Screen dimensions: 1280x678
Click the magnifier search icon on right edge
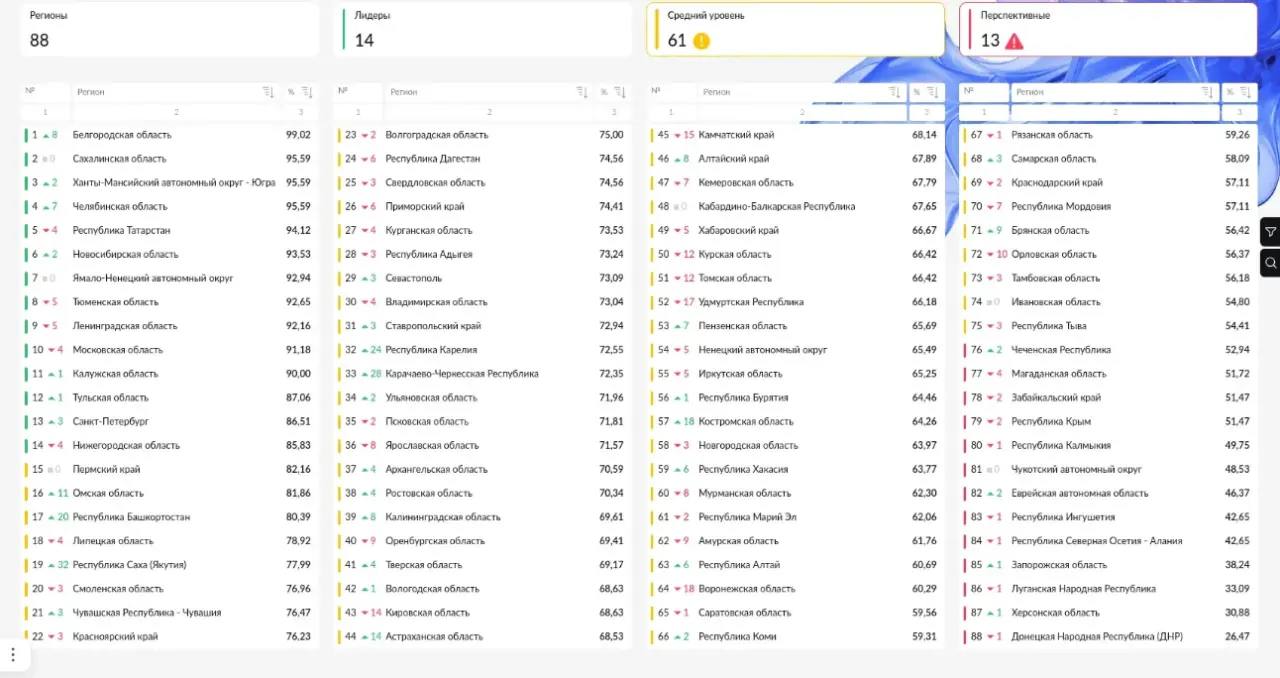click(1270, 263)
